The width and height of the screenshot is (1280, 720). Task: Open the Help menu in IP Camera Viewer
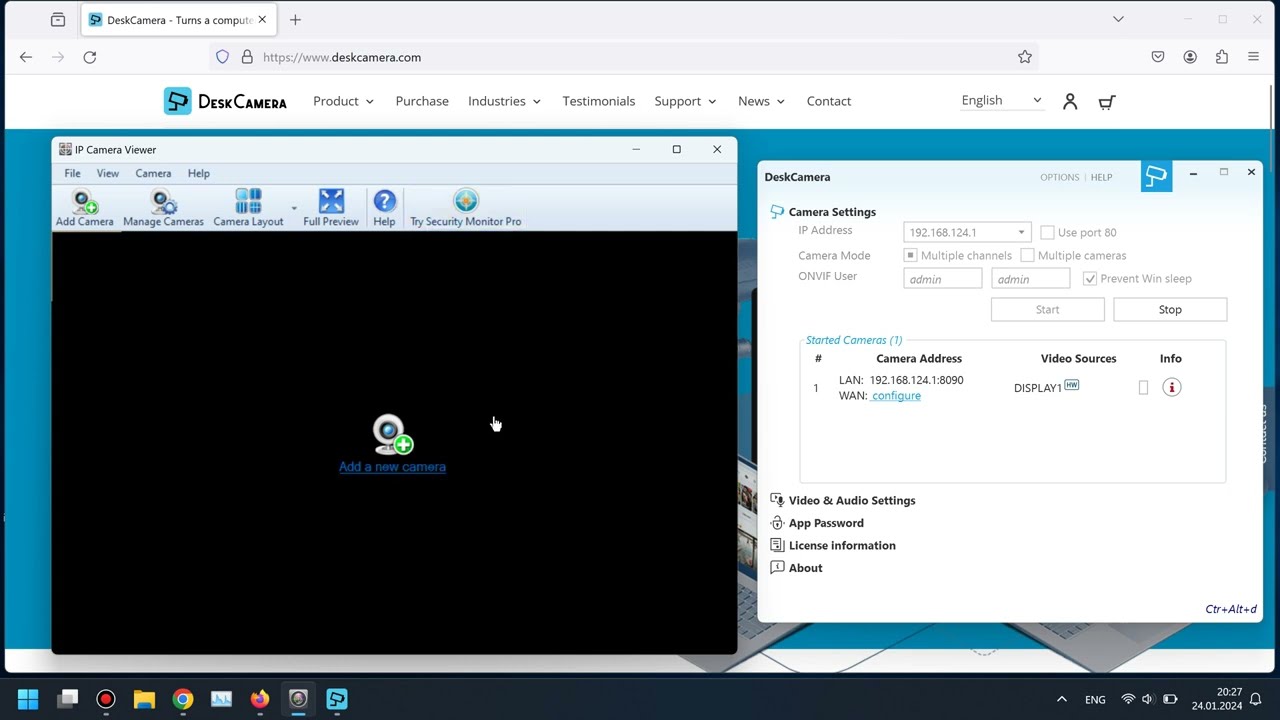tap(198, 173)
